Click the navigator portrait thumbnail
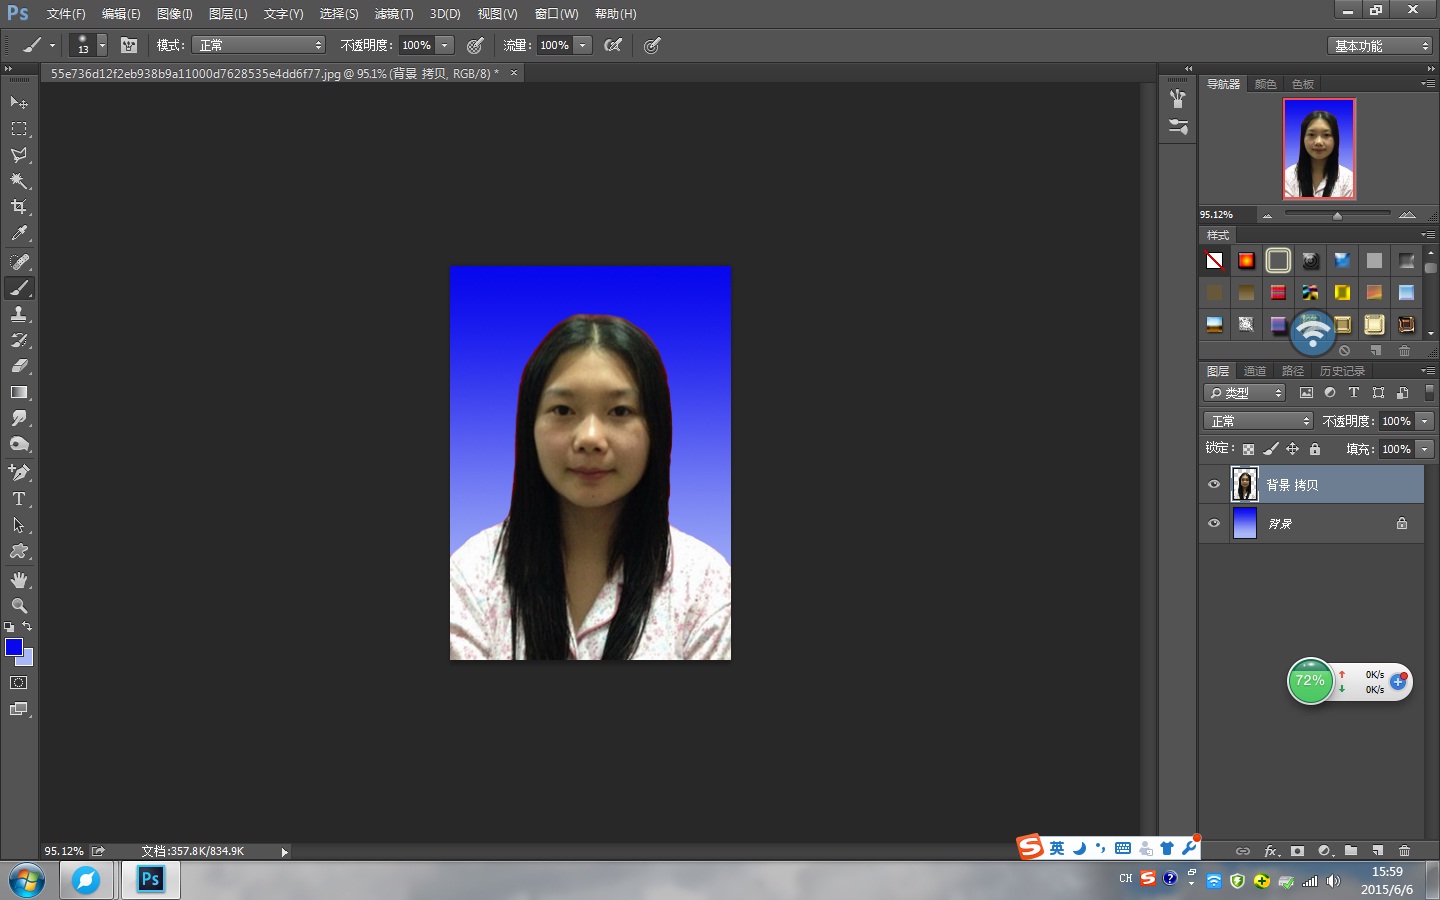Viewport: 1440px width, 900px height. point(1319,149)
